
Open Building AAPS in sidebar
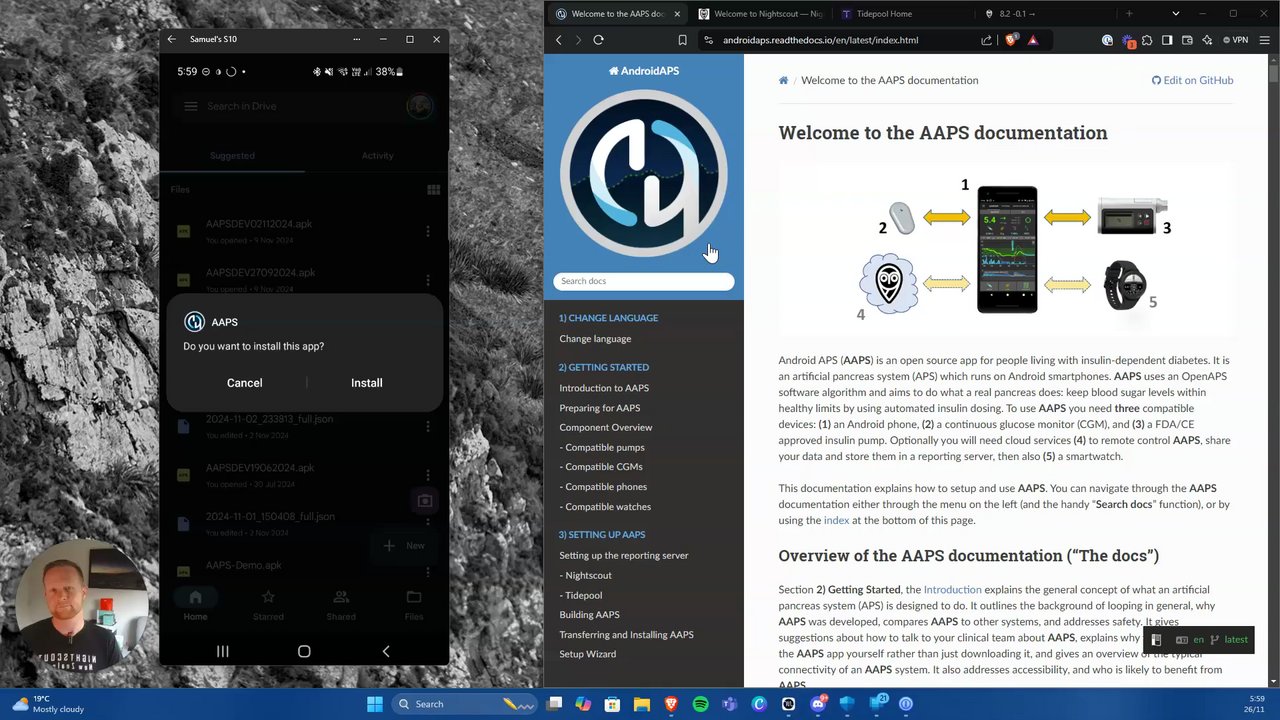tap(589, 615)
